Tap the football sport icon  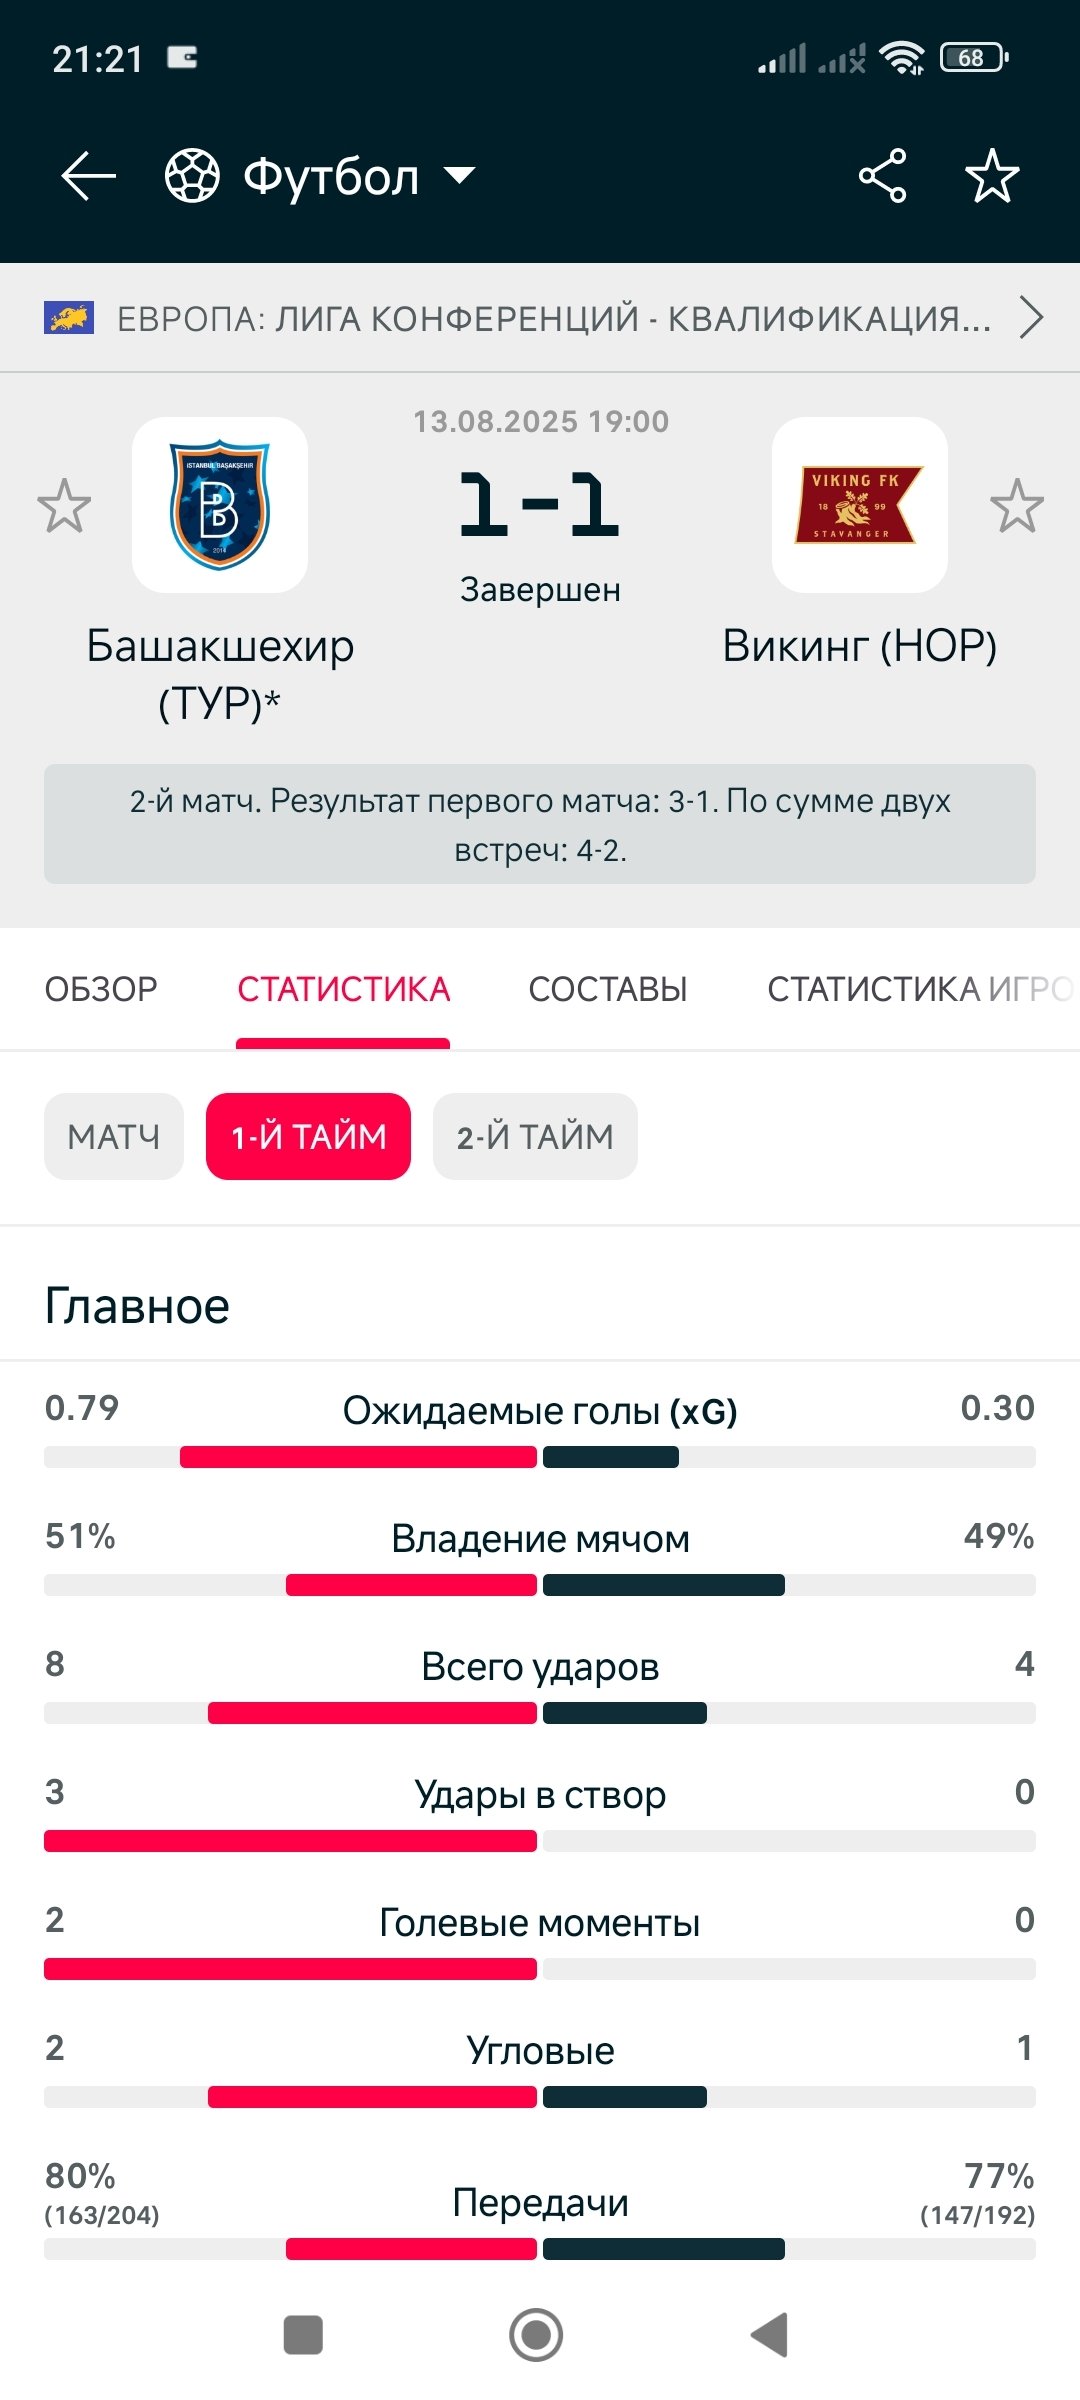[192, 176]
